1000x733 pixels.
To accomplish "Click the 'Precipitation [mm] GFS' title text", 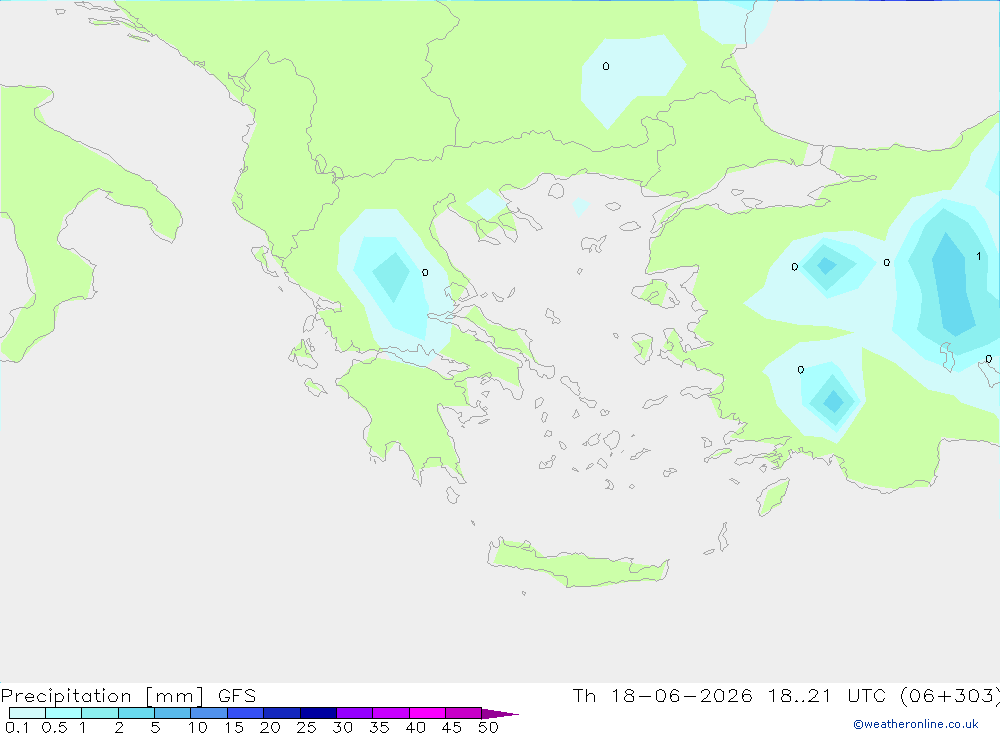I will point(128,696).
